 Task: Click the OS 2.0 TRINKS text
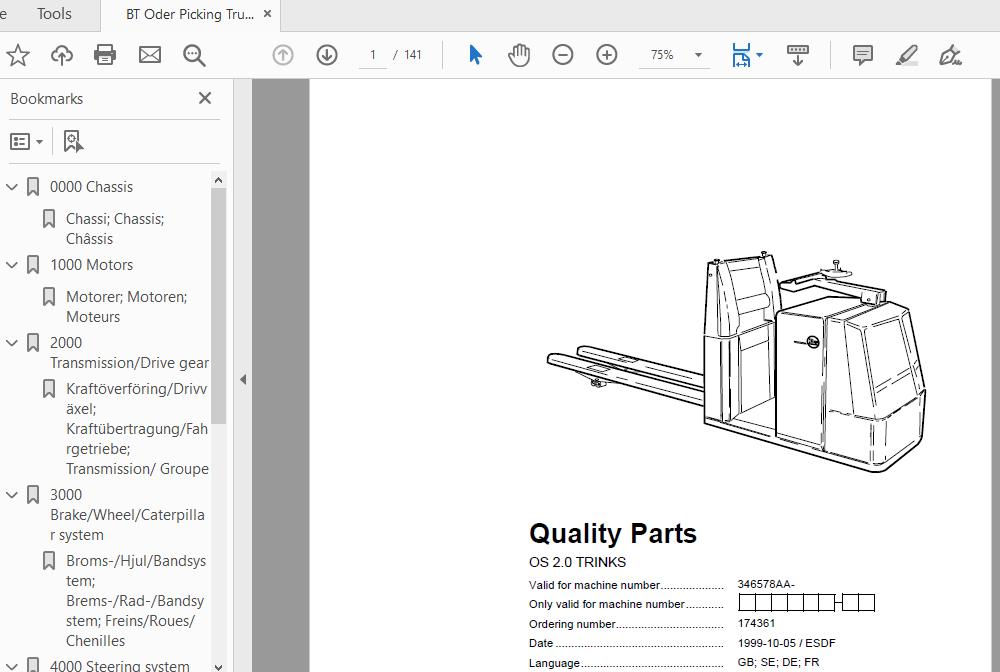click(x=577, y=562)
